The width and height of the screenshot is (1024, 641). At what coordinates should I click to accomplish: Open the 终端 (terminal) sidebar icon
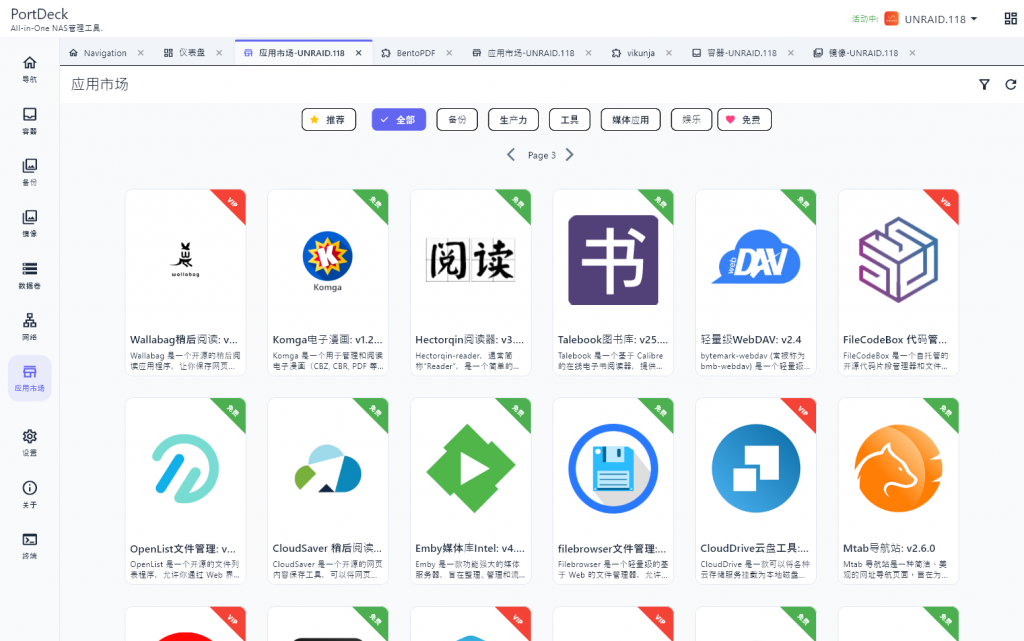coord(30,545)
